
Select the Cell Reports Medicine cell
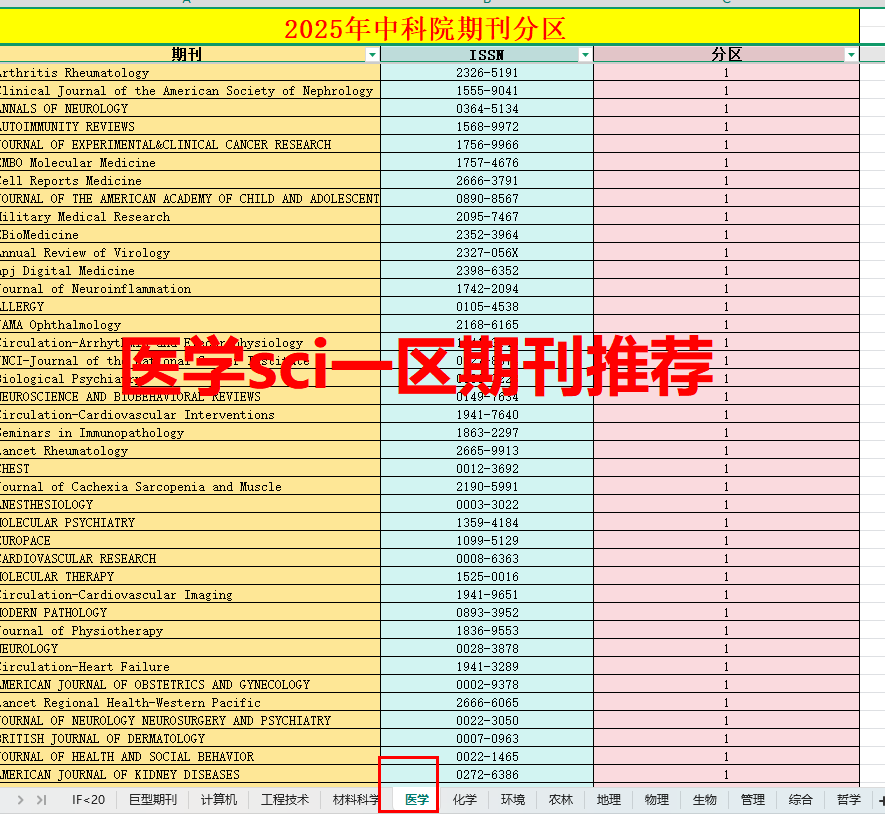(190, 181)
